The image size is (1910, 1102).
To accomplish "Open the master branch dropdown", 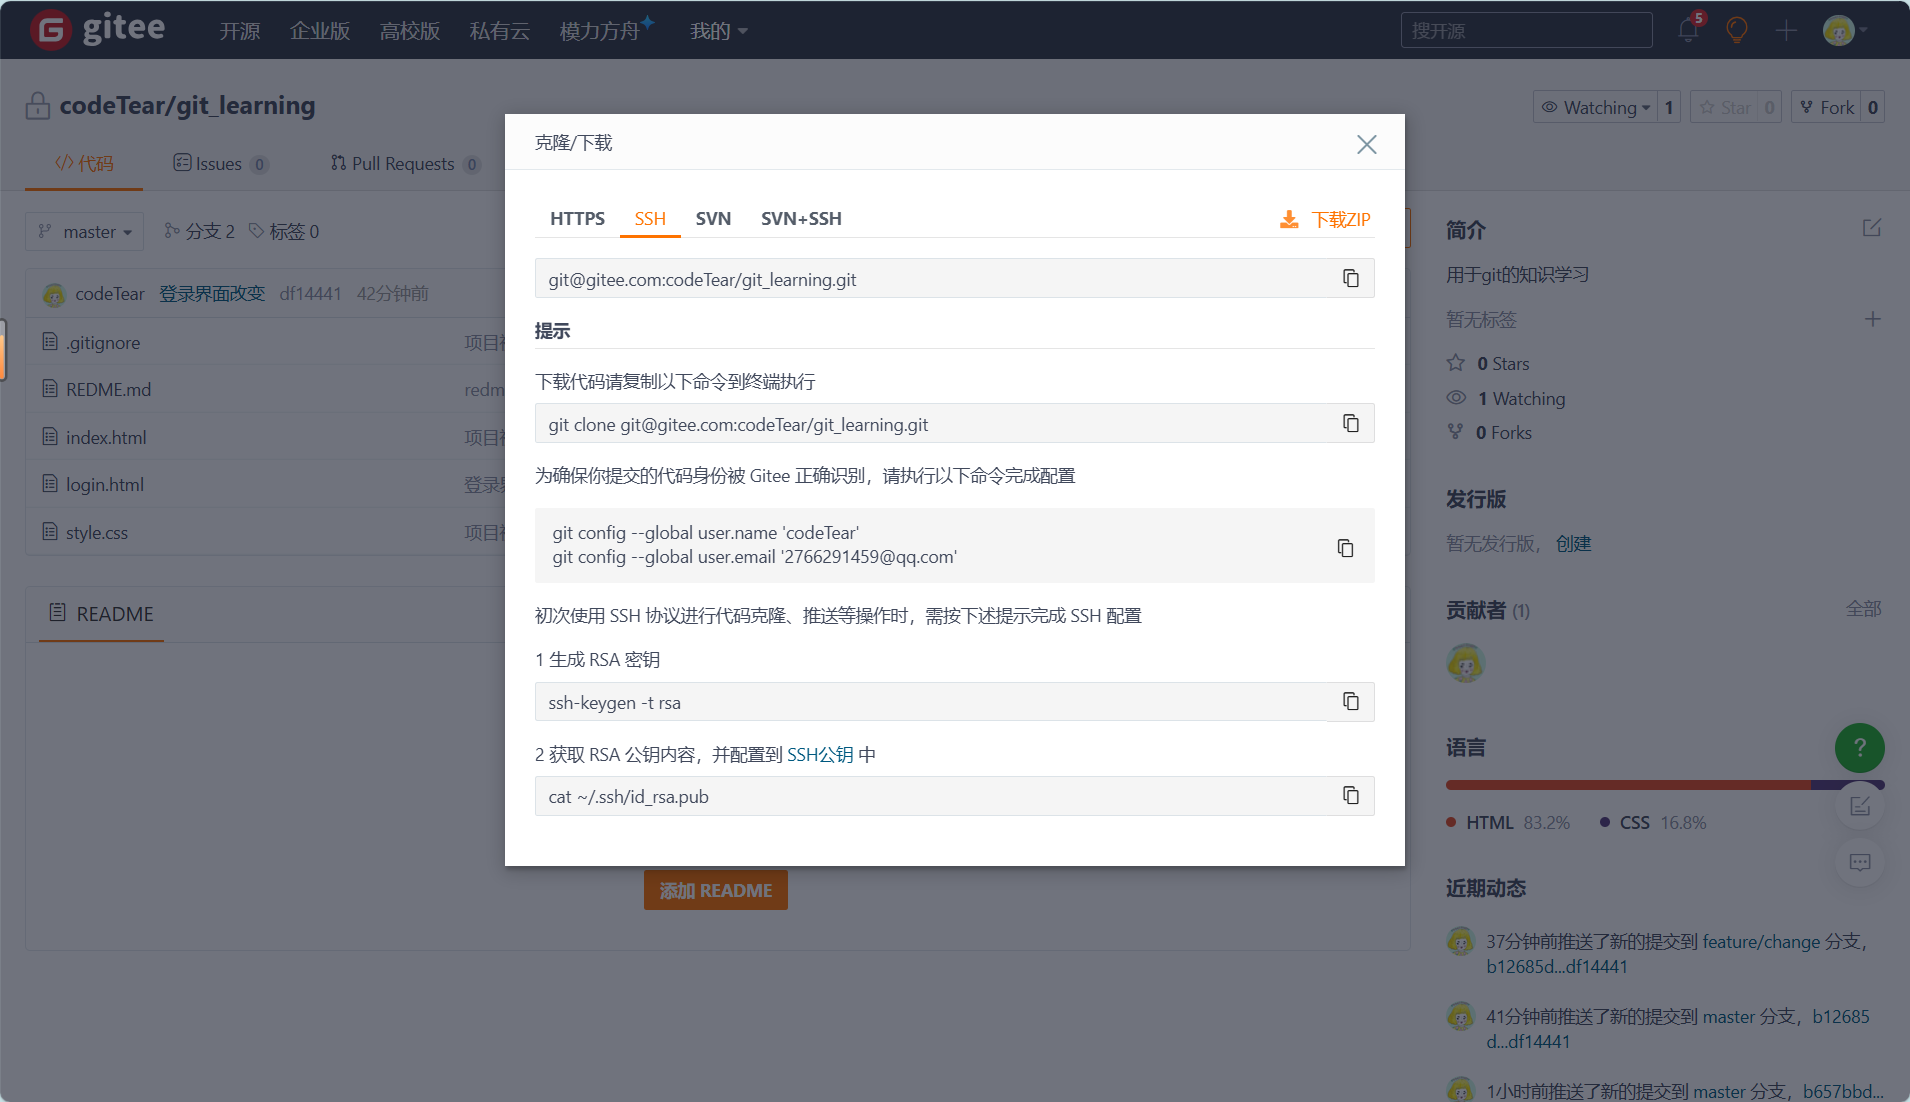I will [85, 231].
